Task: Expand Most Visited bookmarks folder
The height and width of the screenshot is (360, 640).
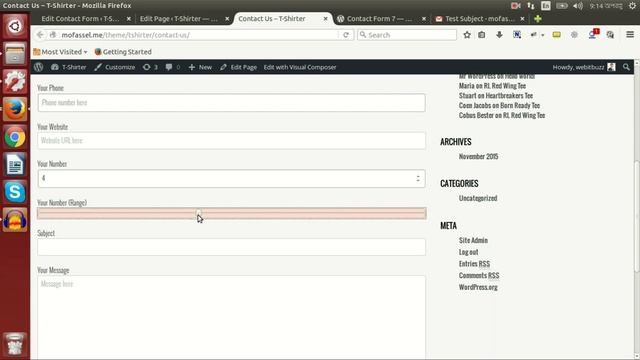Action: 60,52
